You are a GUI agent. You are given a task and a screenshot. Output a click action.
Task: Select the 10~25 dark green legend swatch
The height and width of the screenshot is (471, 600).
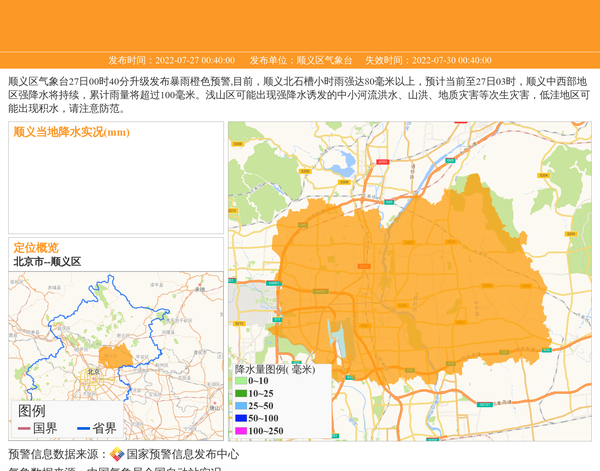241,394
